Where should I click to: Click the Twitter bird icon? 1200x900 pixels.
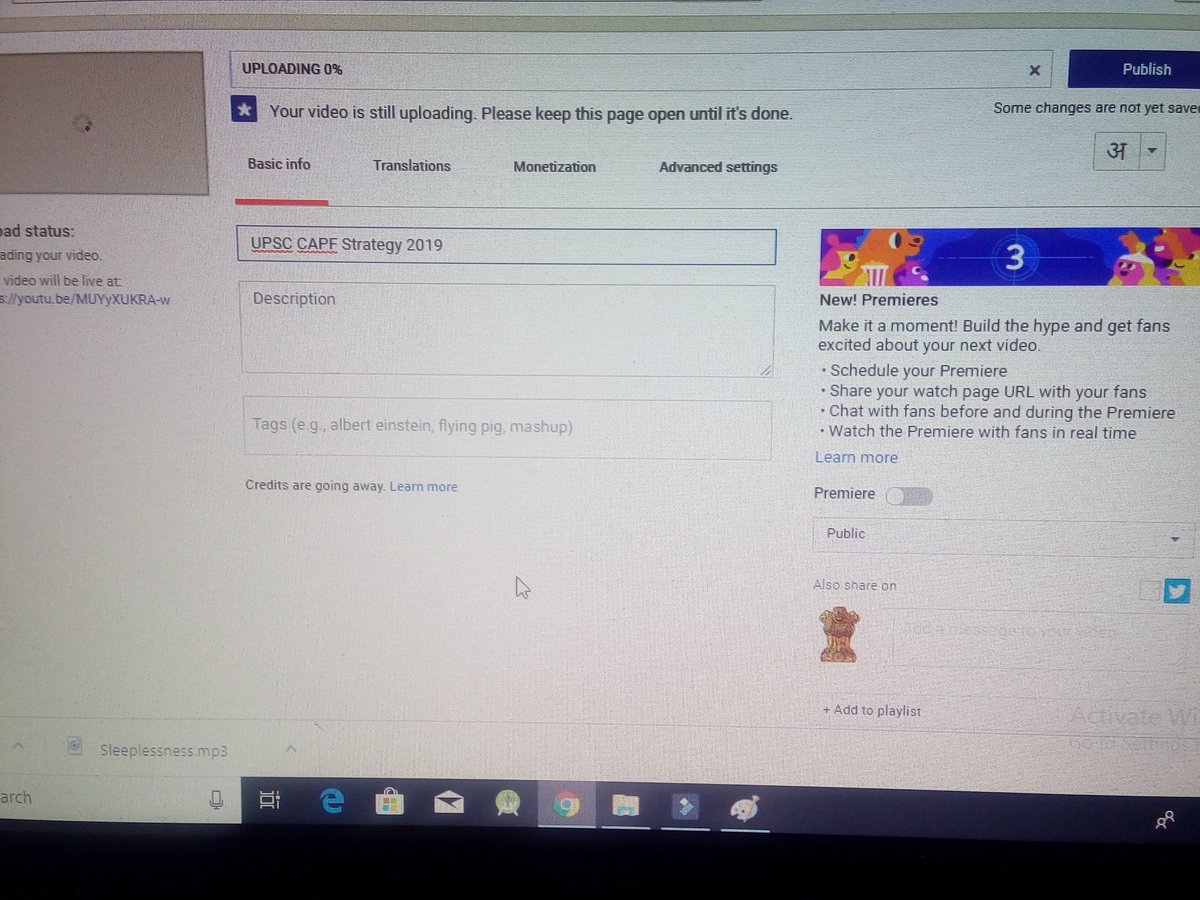(x=1177, y=591)
